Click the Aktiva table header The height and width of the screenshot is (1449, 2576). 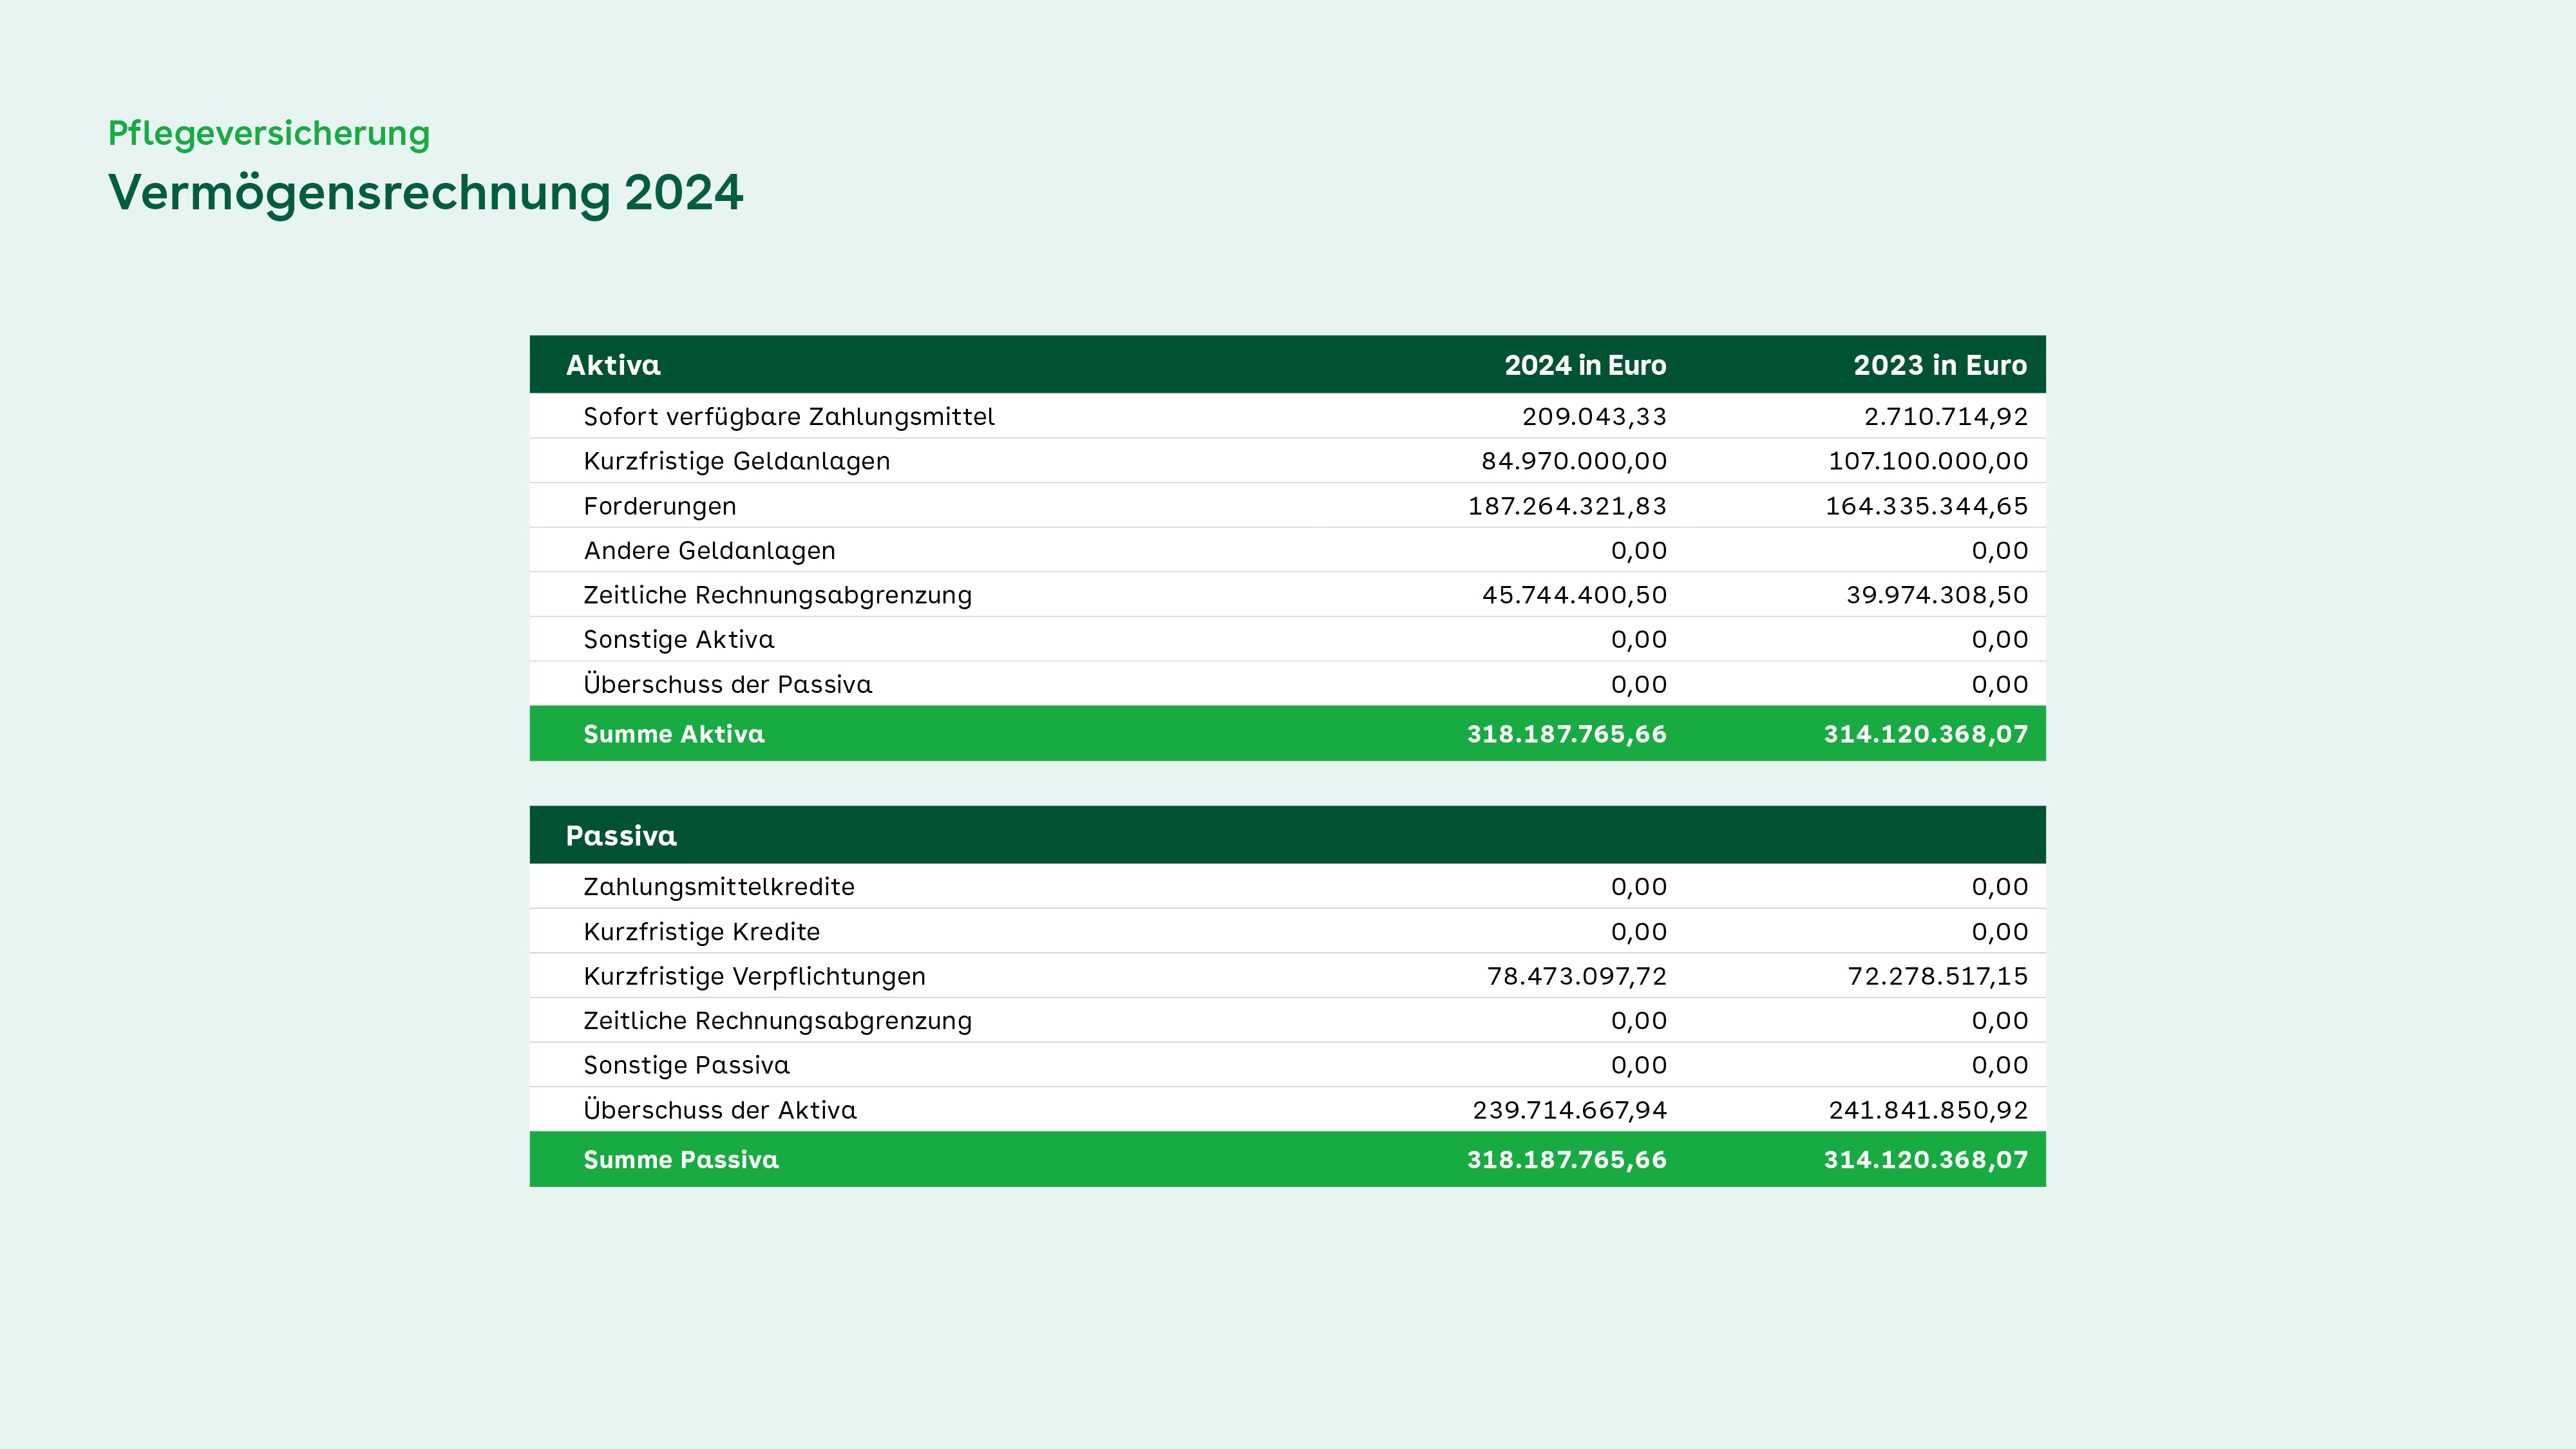(613, 365)
